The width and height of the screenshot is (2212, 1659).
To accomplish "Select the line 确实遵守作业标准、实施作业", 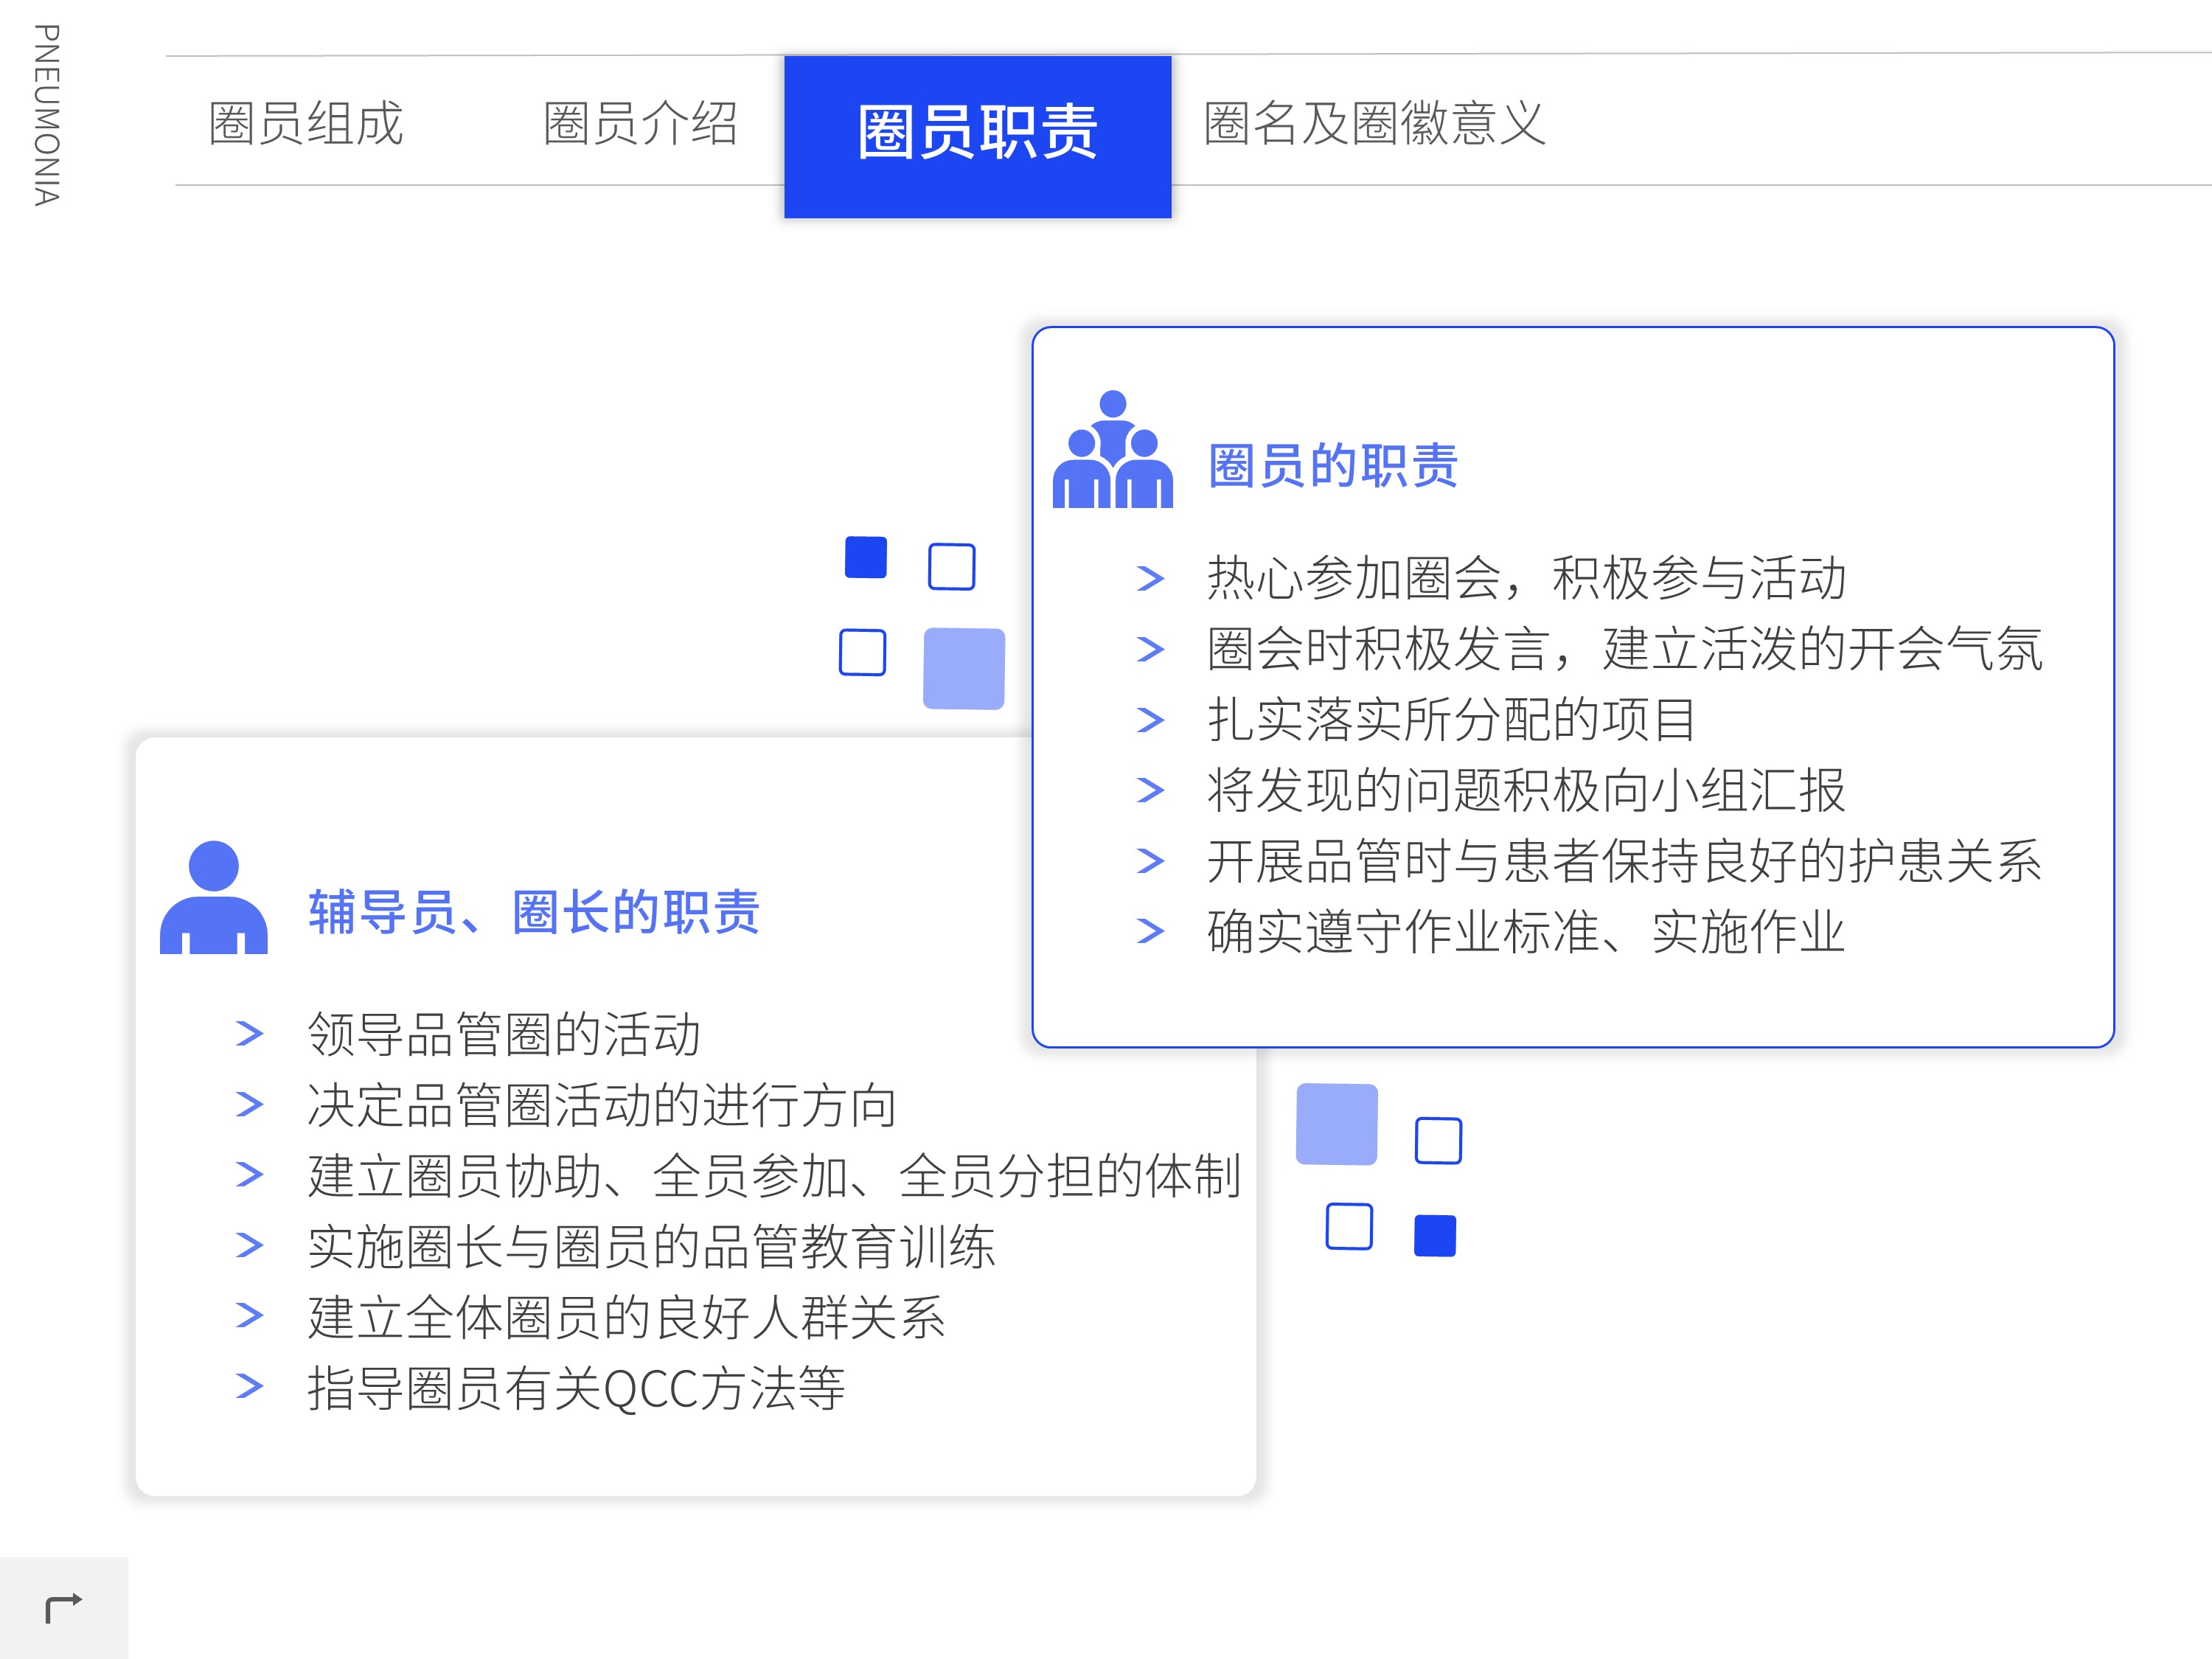I will click(x=1526, y=932).
